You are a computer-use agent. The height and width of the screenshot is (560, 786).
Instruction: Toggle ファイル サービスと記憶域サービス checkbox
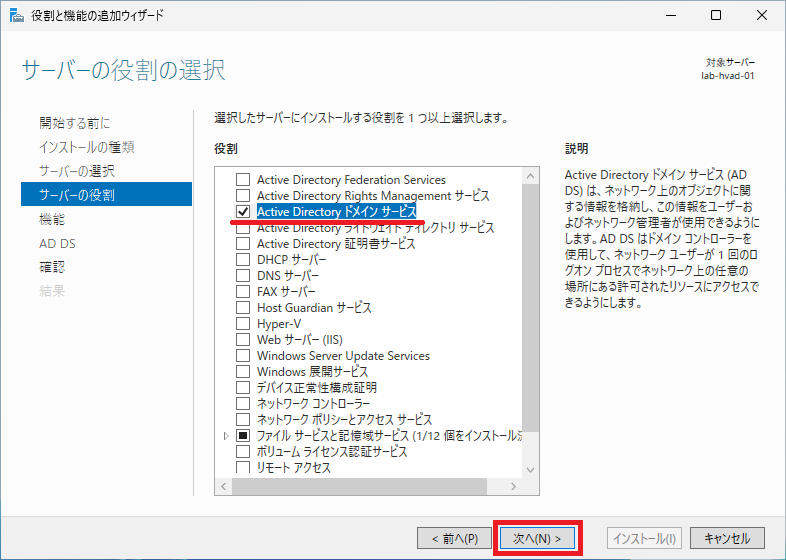(x=243, y=436)
